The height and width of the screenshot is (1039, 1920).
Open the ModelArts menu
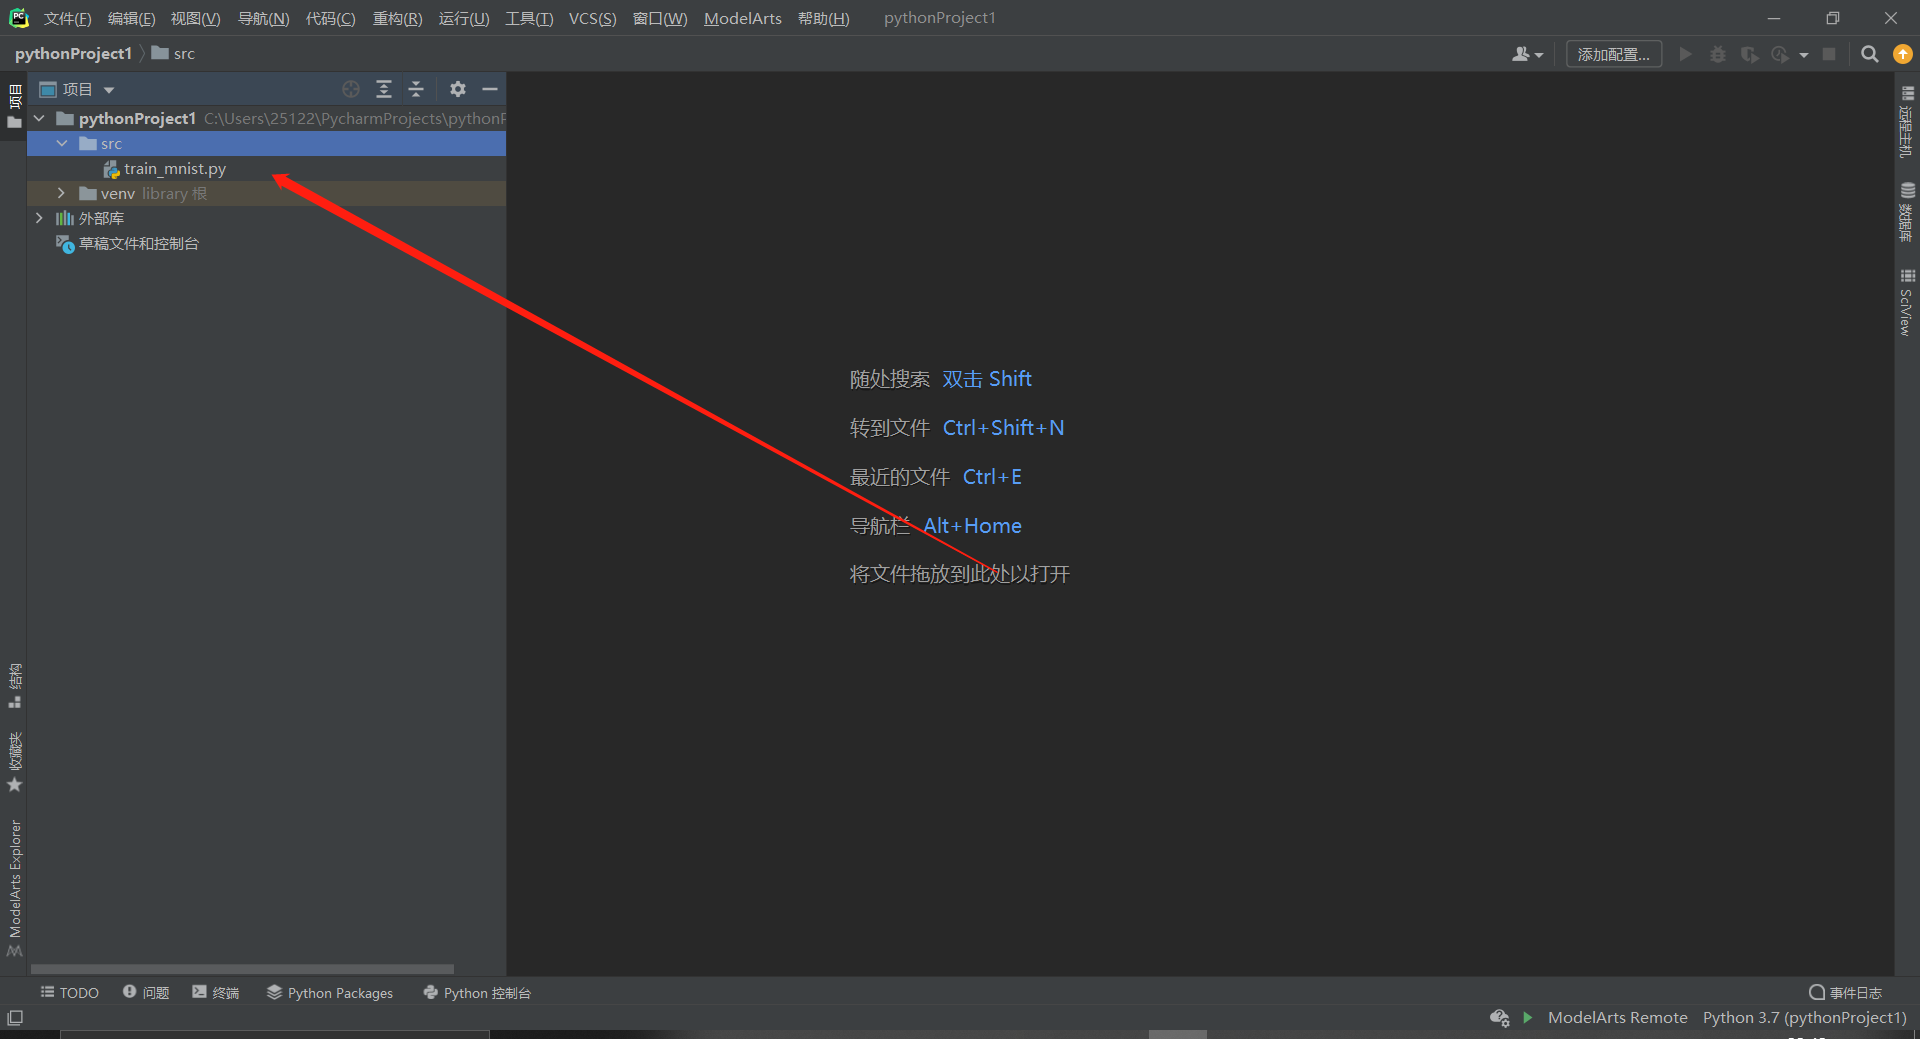(x=742, y=18)
